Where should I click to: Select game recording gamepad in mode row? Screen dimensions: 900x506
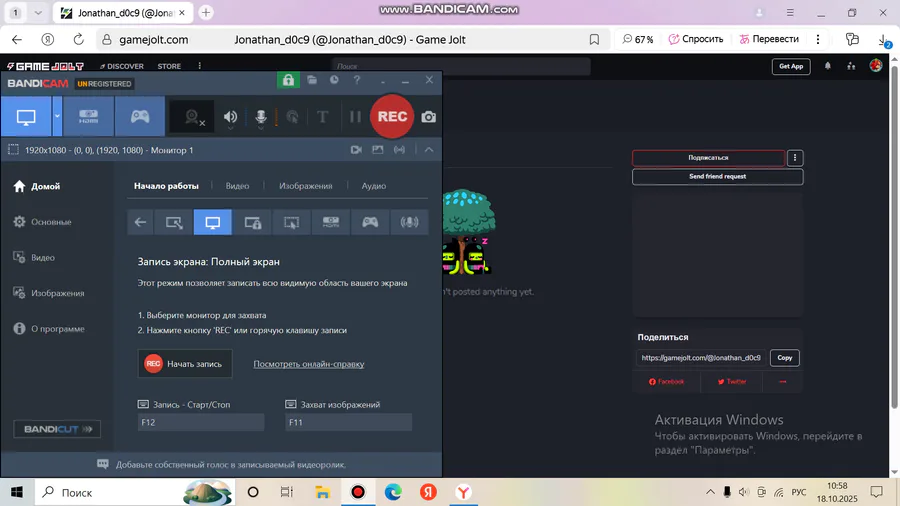[x=370, y=222]
